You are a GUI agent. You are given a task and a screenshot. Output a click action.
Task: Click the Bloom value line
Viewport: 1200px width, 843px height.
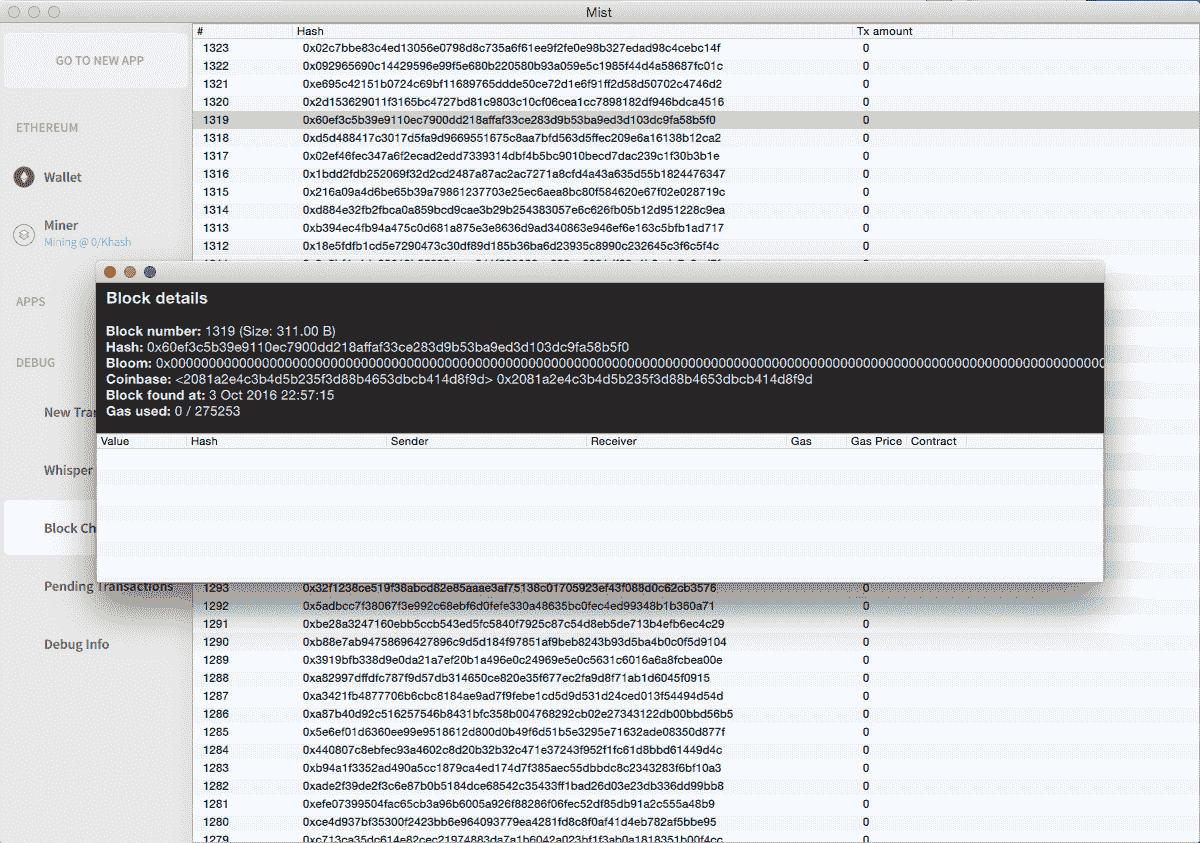pos(604,364)
